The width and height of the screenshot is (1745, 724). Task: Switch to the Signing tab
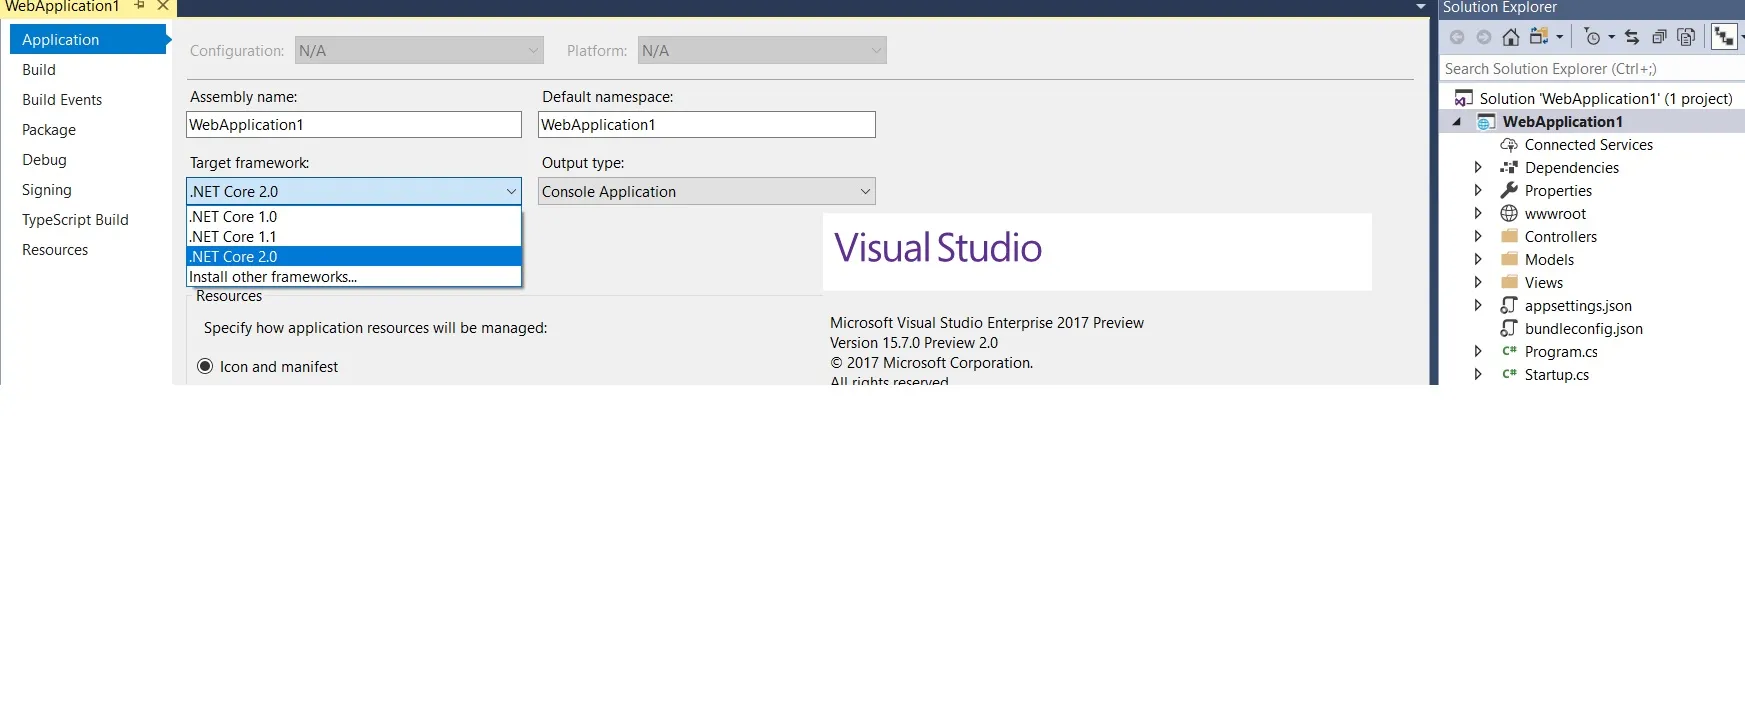pos(47,190)
